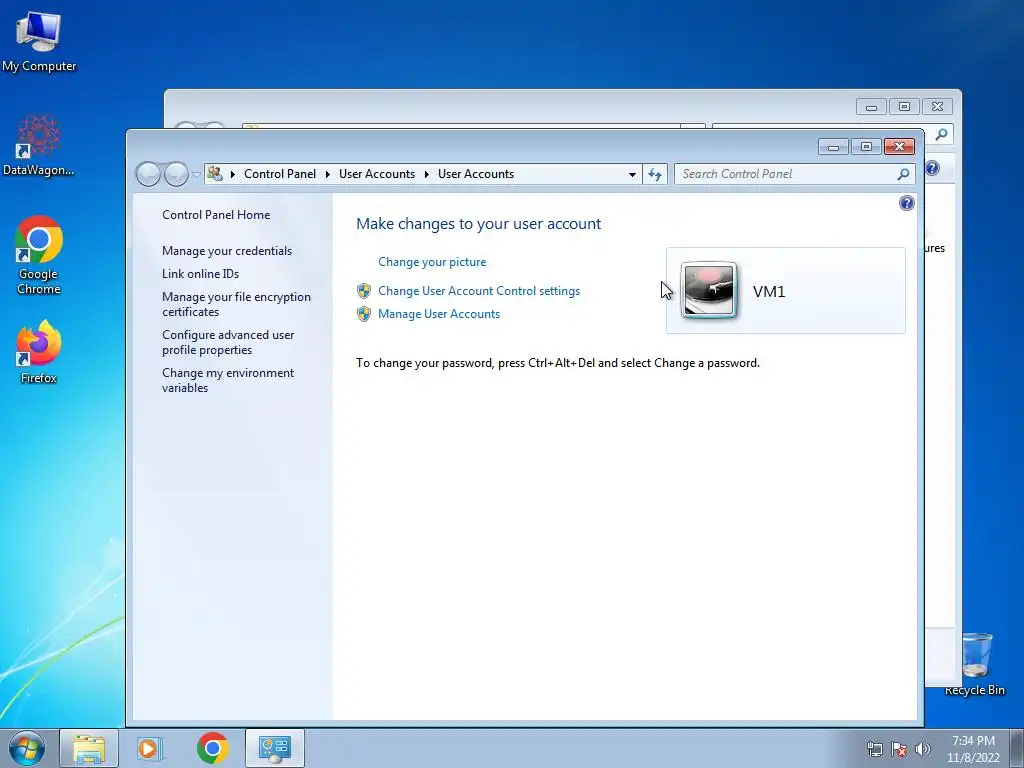Click the Manage User Accounts link
1024x768 pixels.
439,314
